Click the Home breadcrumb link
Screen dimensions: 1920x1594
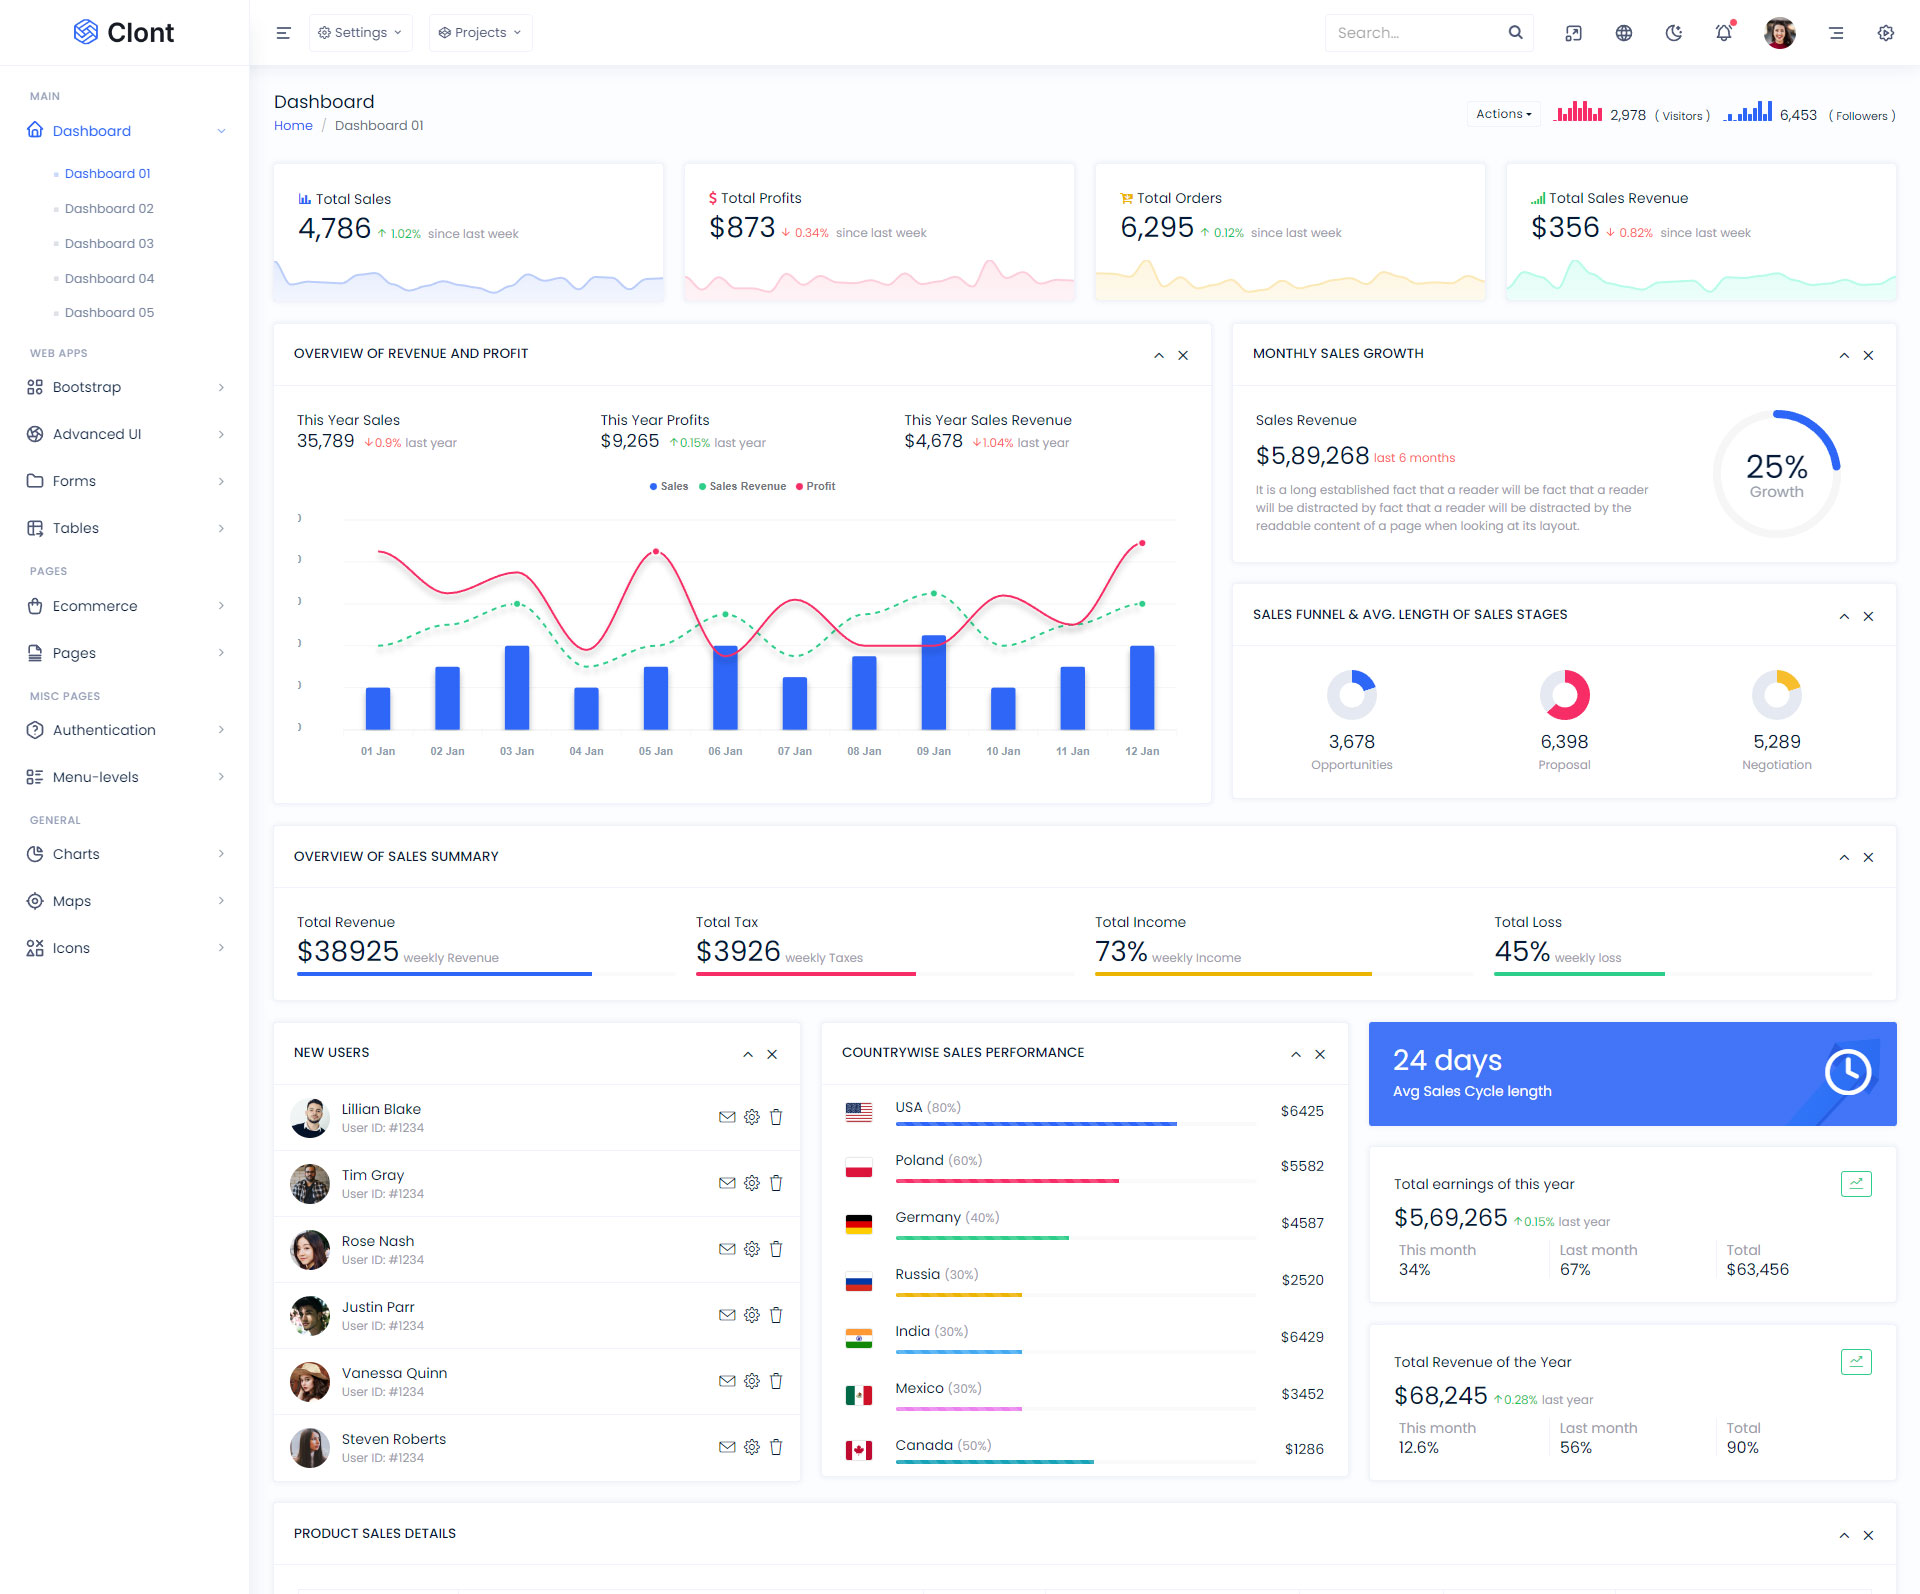tap(293, 125)
